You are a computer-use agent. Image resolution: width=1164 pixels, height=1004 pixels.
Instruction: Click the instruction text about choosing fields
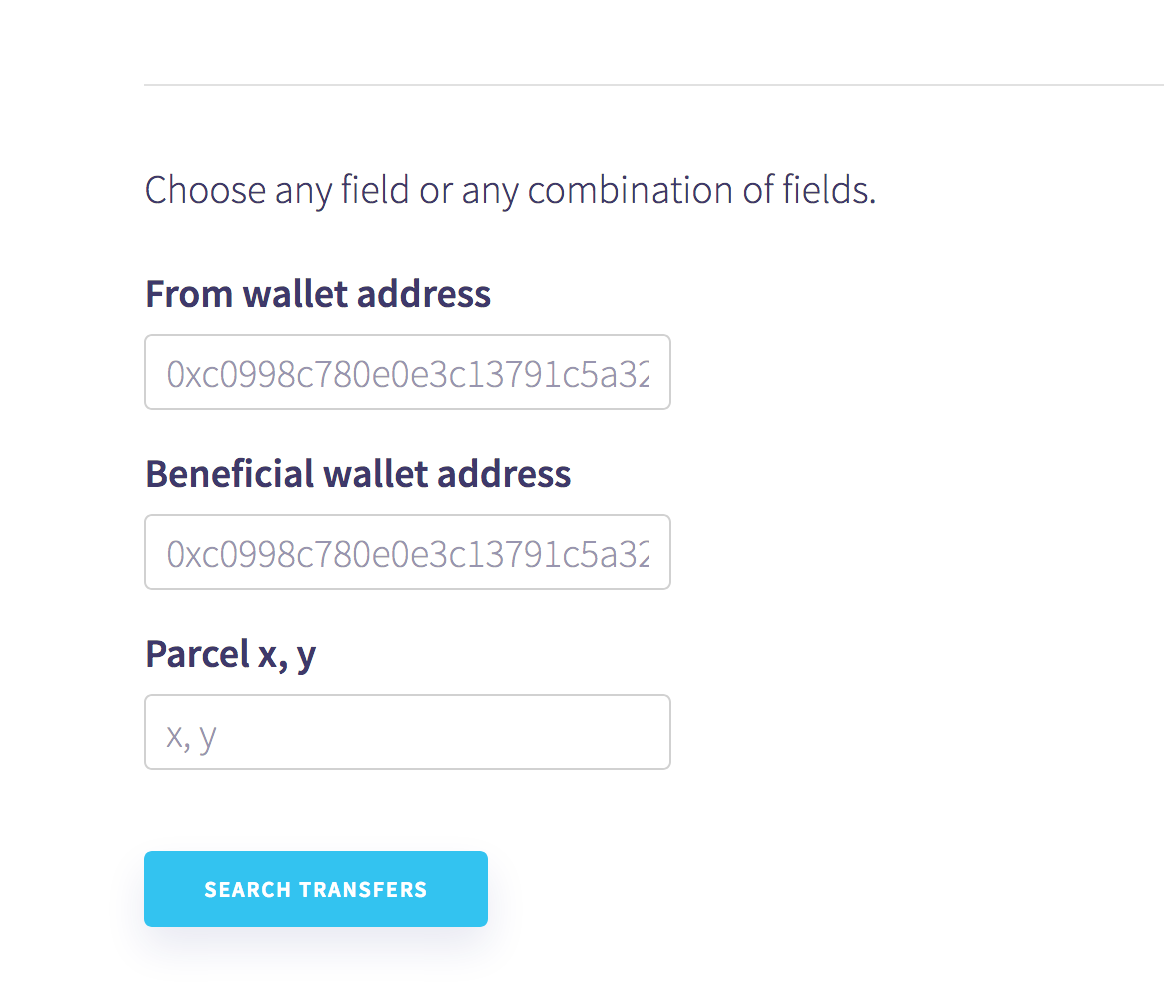click(x=510, y=189)
